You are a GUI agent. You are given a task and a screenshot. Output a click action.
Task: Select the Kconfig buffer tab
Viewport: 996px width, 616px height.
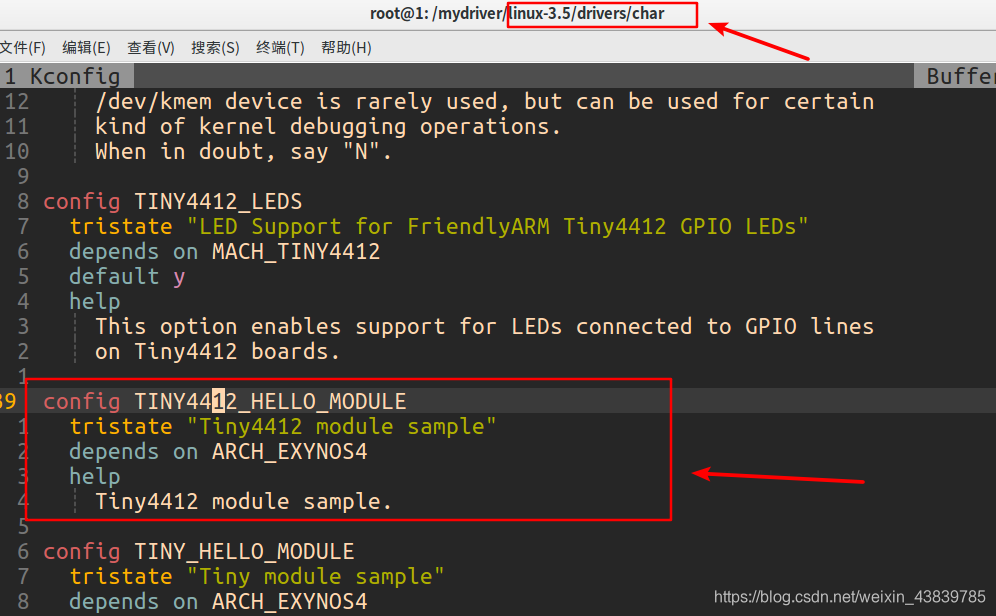(67, 76)
